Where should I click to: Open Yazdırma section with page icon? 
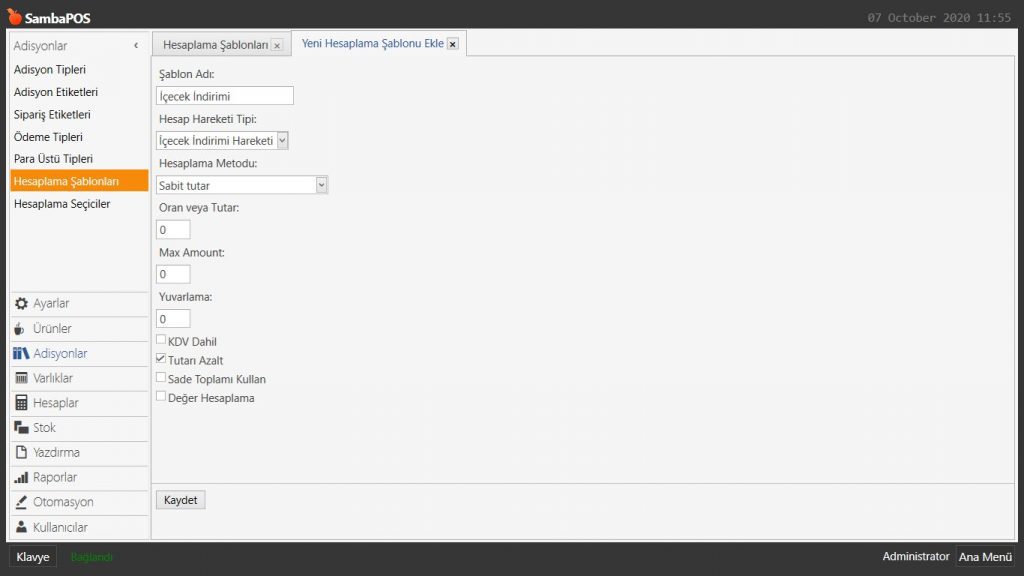point(22,453)
